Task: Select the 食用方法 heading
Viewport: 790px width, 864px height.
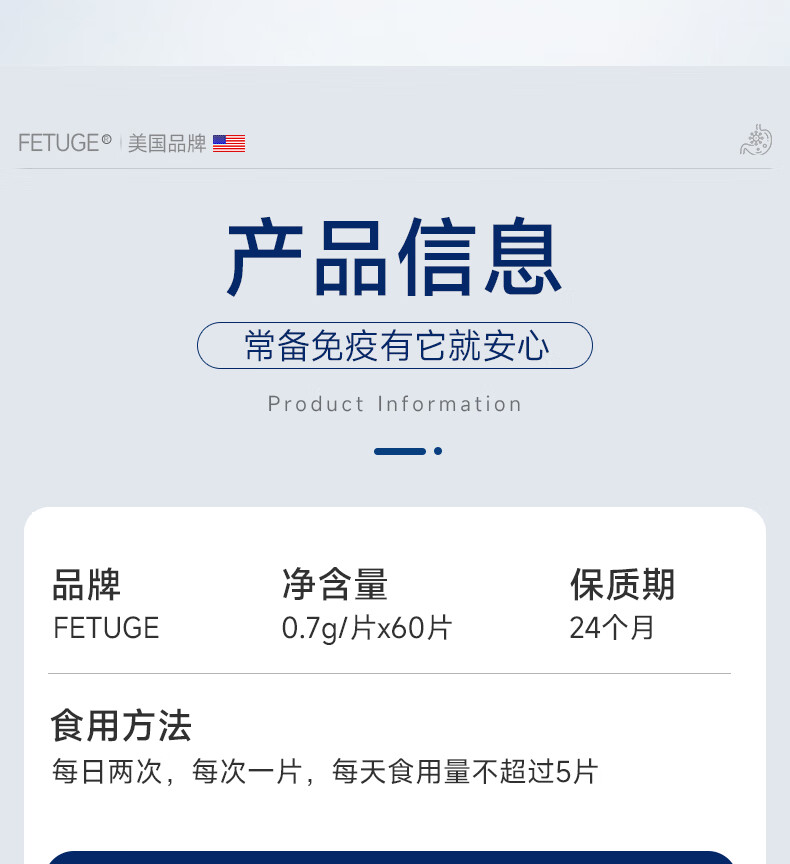Action: 121,726
